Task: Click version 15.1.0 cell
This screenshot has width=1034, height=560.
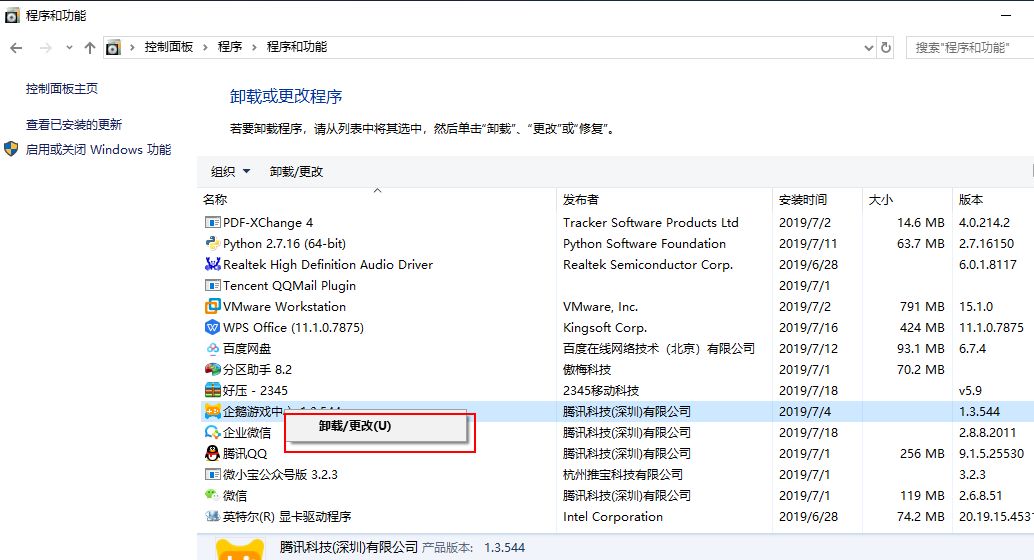Action: pos(975,307)
